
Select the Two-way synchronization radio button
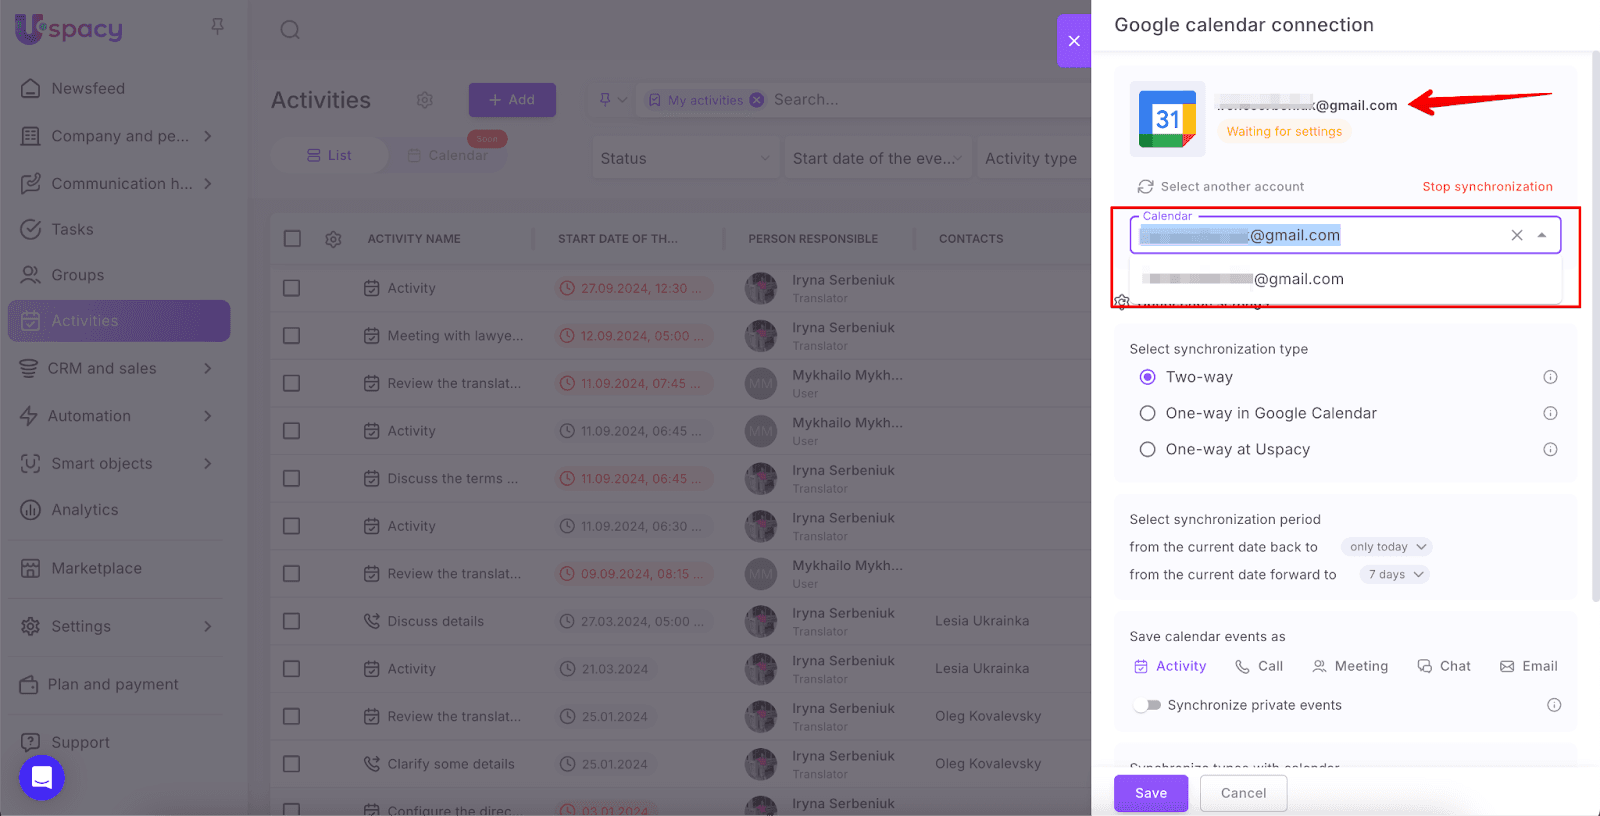pos(1147,377)
